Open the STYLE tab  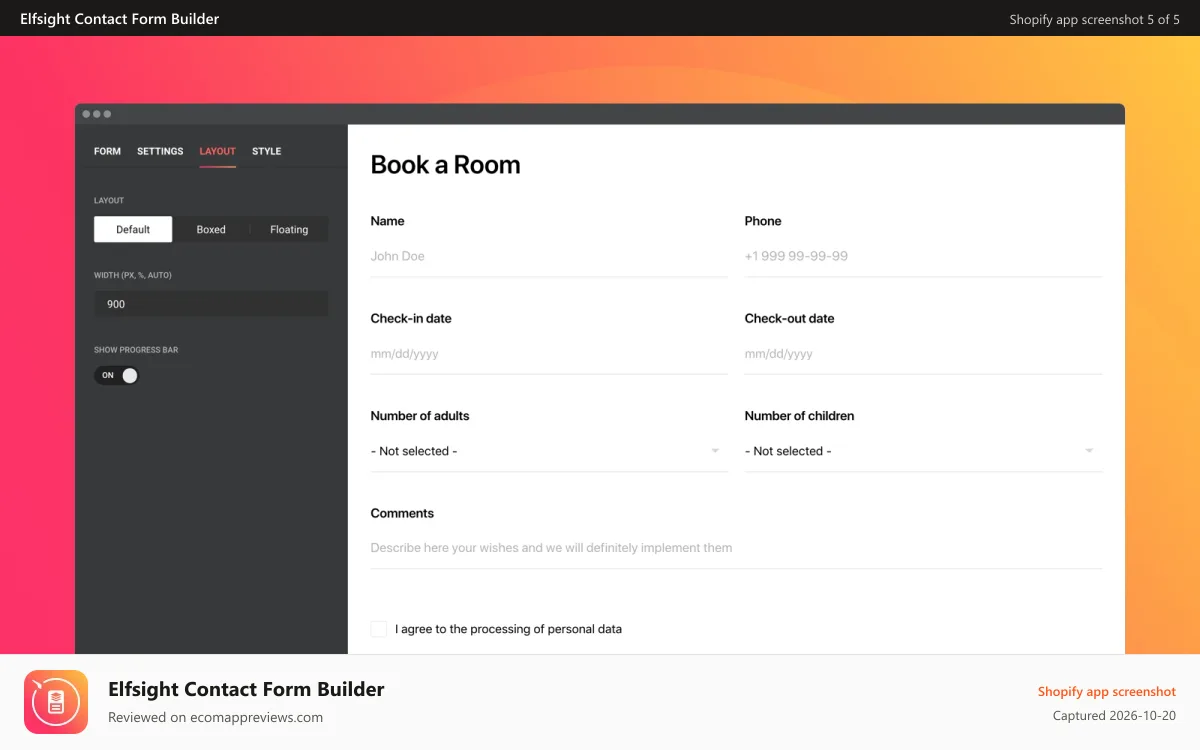pyautogui.click(x=266, y=151)
